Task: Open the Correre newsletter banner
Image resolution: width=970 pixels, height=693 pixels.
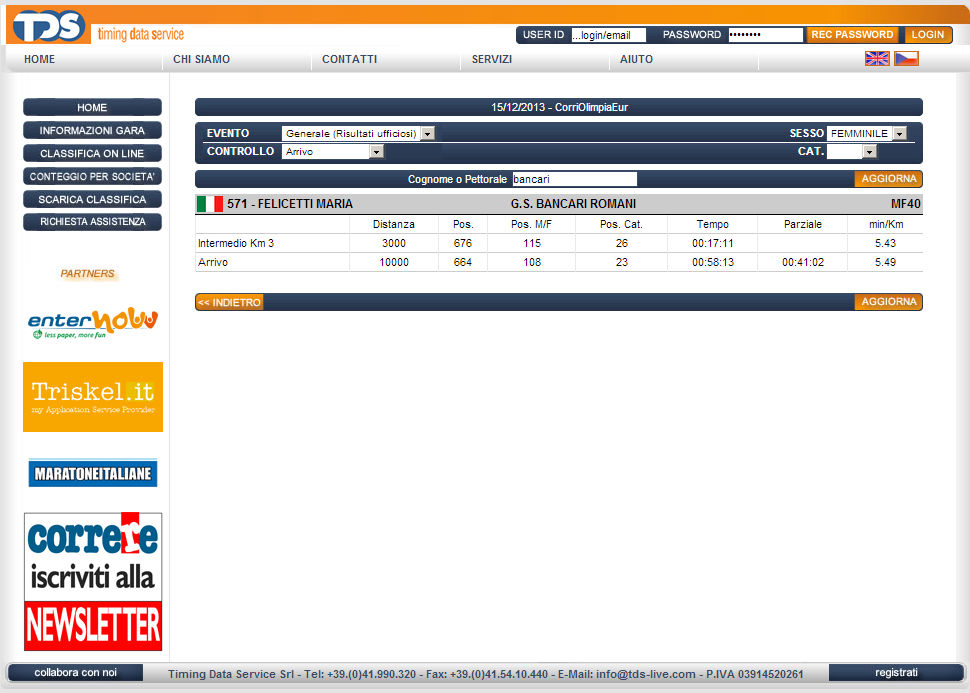Action: (x=93, y=582)
